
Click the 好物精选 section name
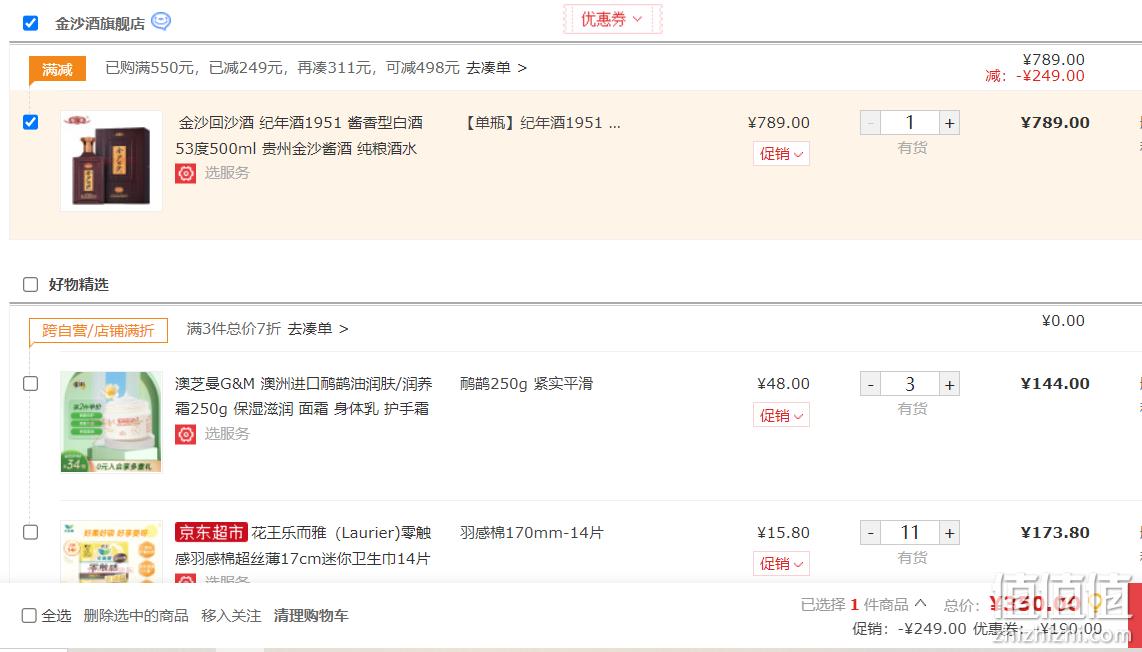tap(79, 284)
